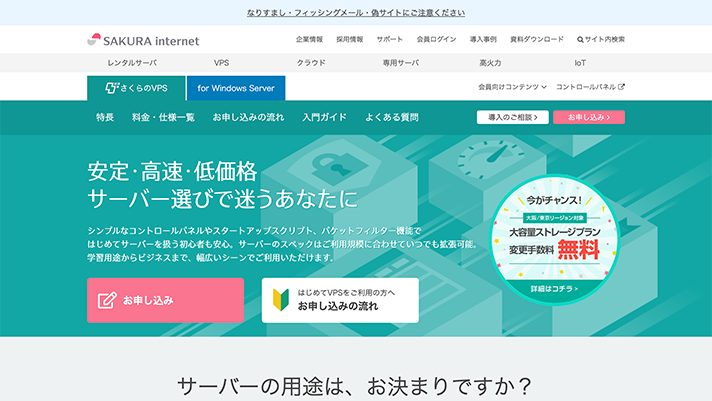Select クラウド in the service navigation

click(311, 63)
